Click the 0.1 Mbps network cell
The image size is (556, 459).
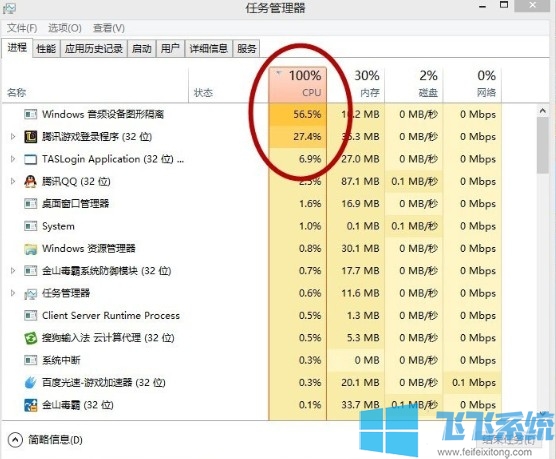coord(472,382)
